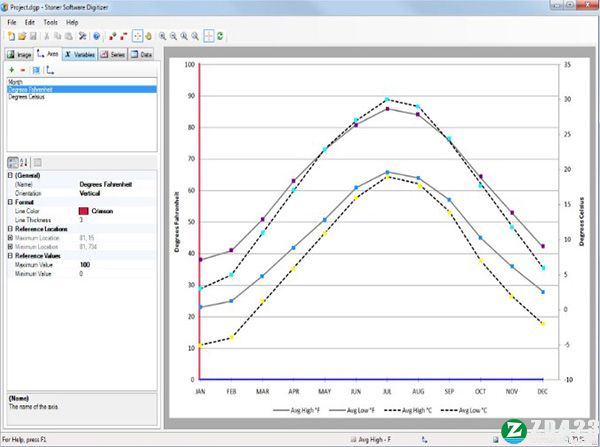Image resolution: width=600 pixels, height=447 pixels.
Task: Click the blue list icon in Axes toolbar
Action: click(36, 70)
